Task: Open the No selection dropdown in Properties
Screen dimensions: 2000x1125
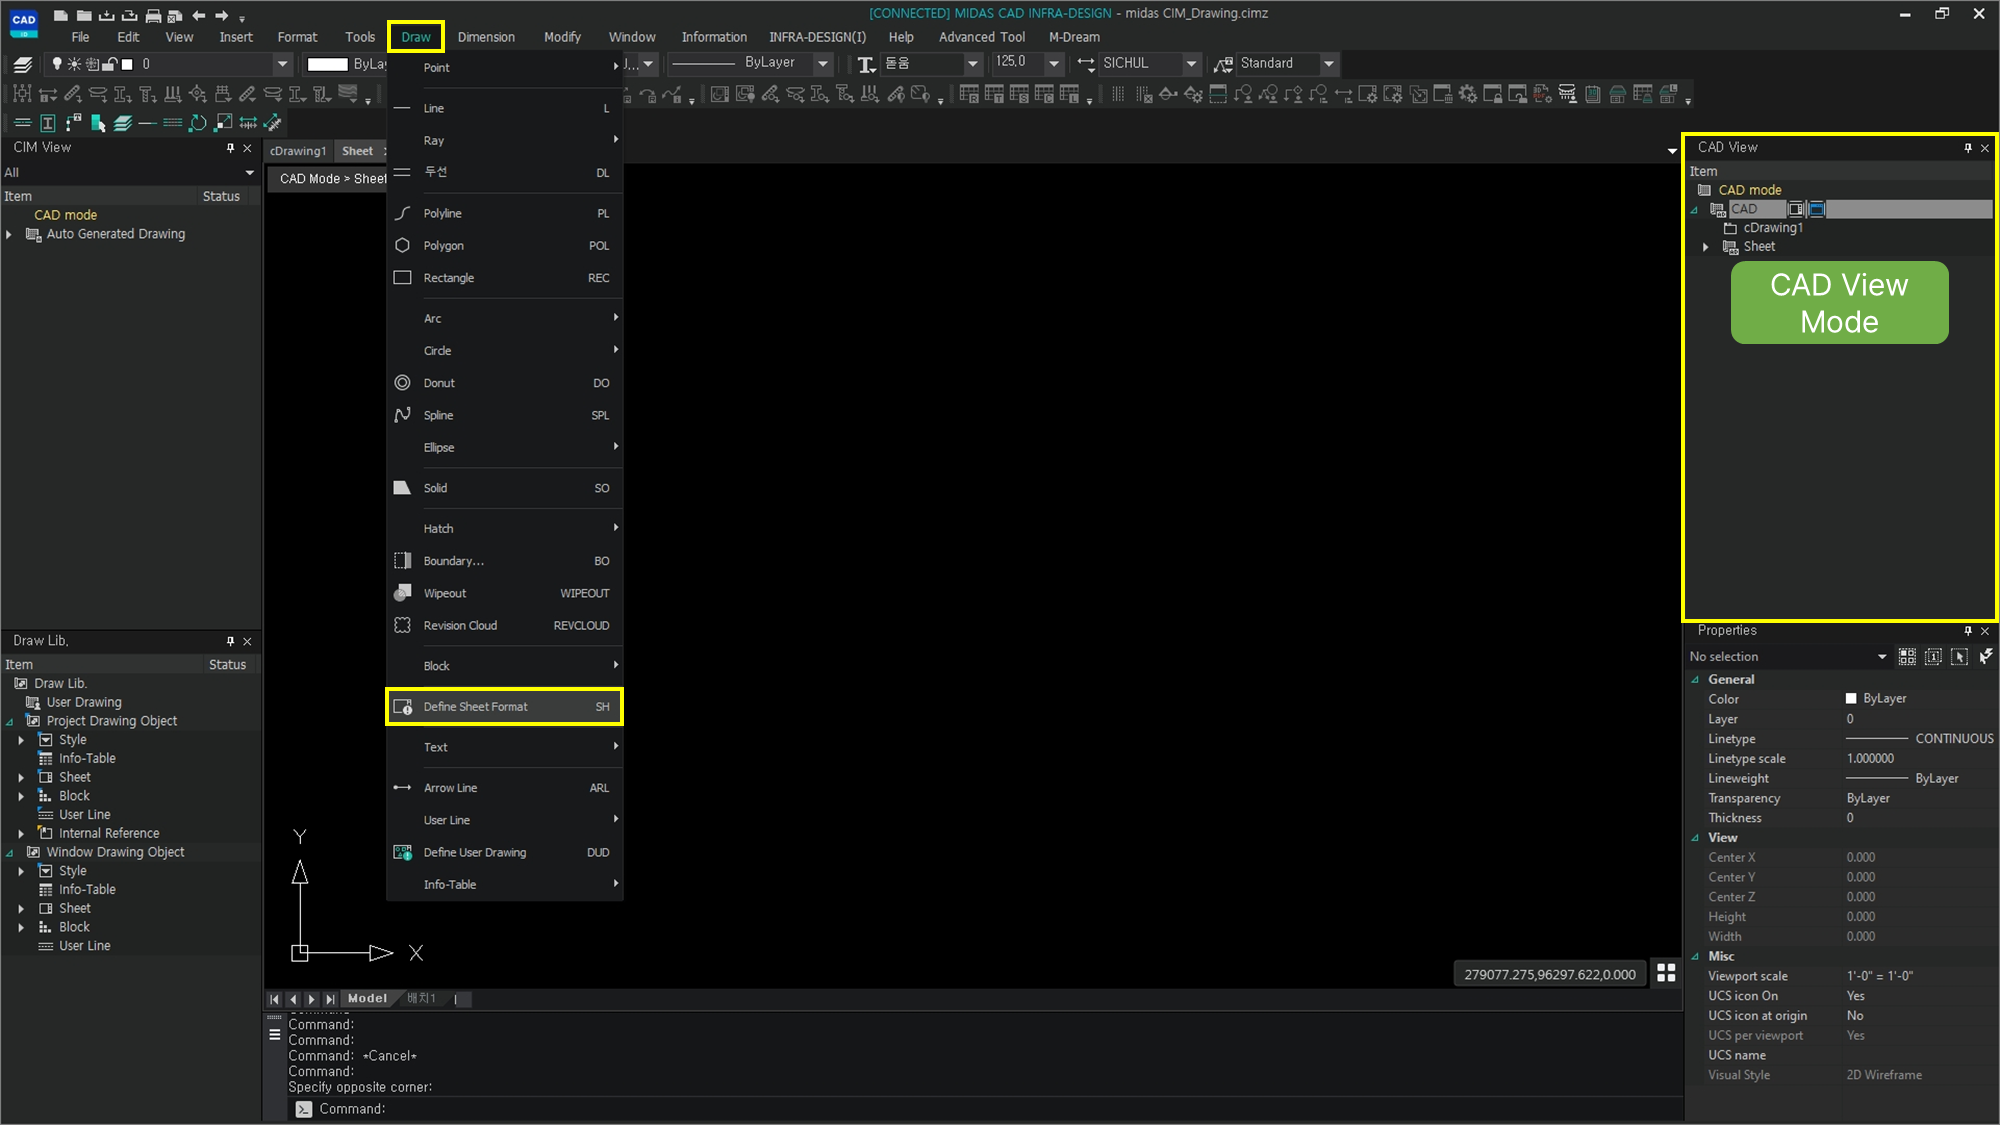Action: click(x=1881, y=657)
